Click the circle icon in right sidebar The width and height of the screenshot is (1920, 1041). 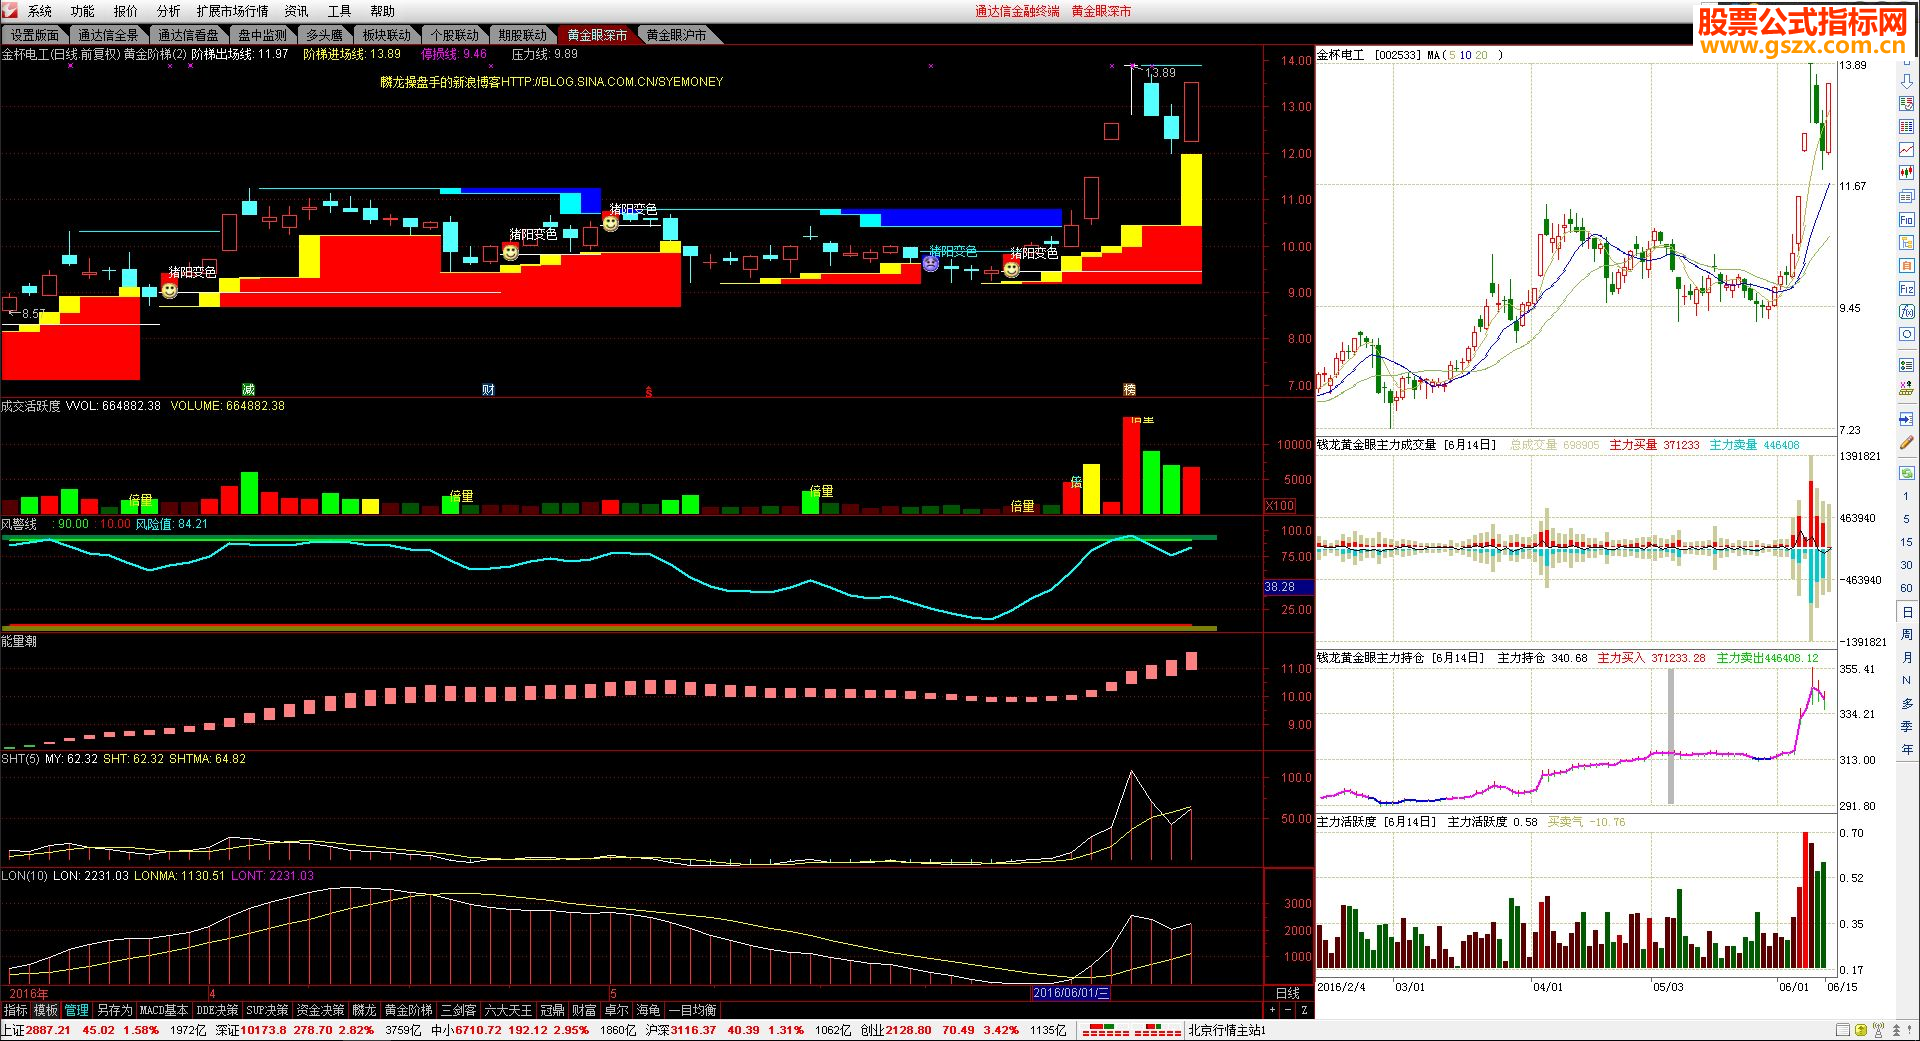1906,334
